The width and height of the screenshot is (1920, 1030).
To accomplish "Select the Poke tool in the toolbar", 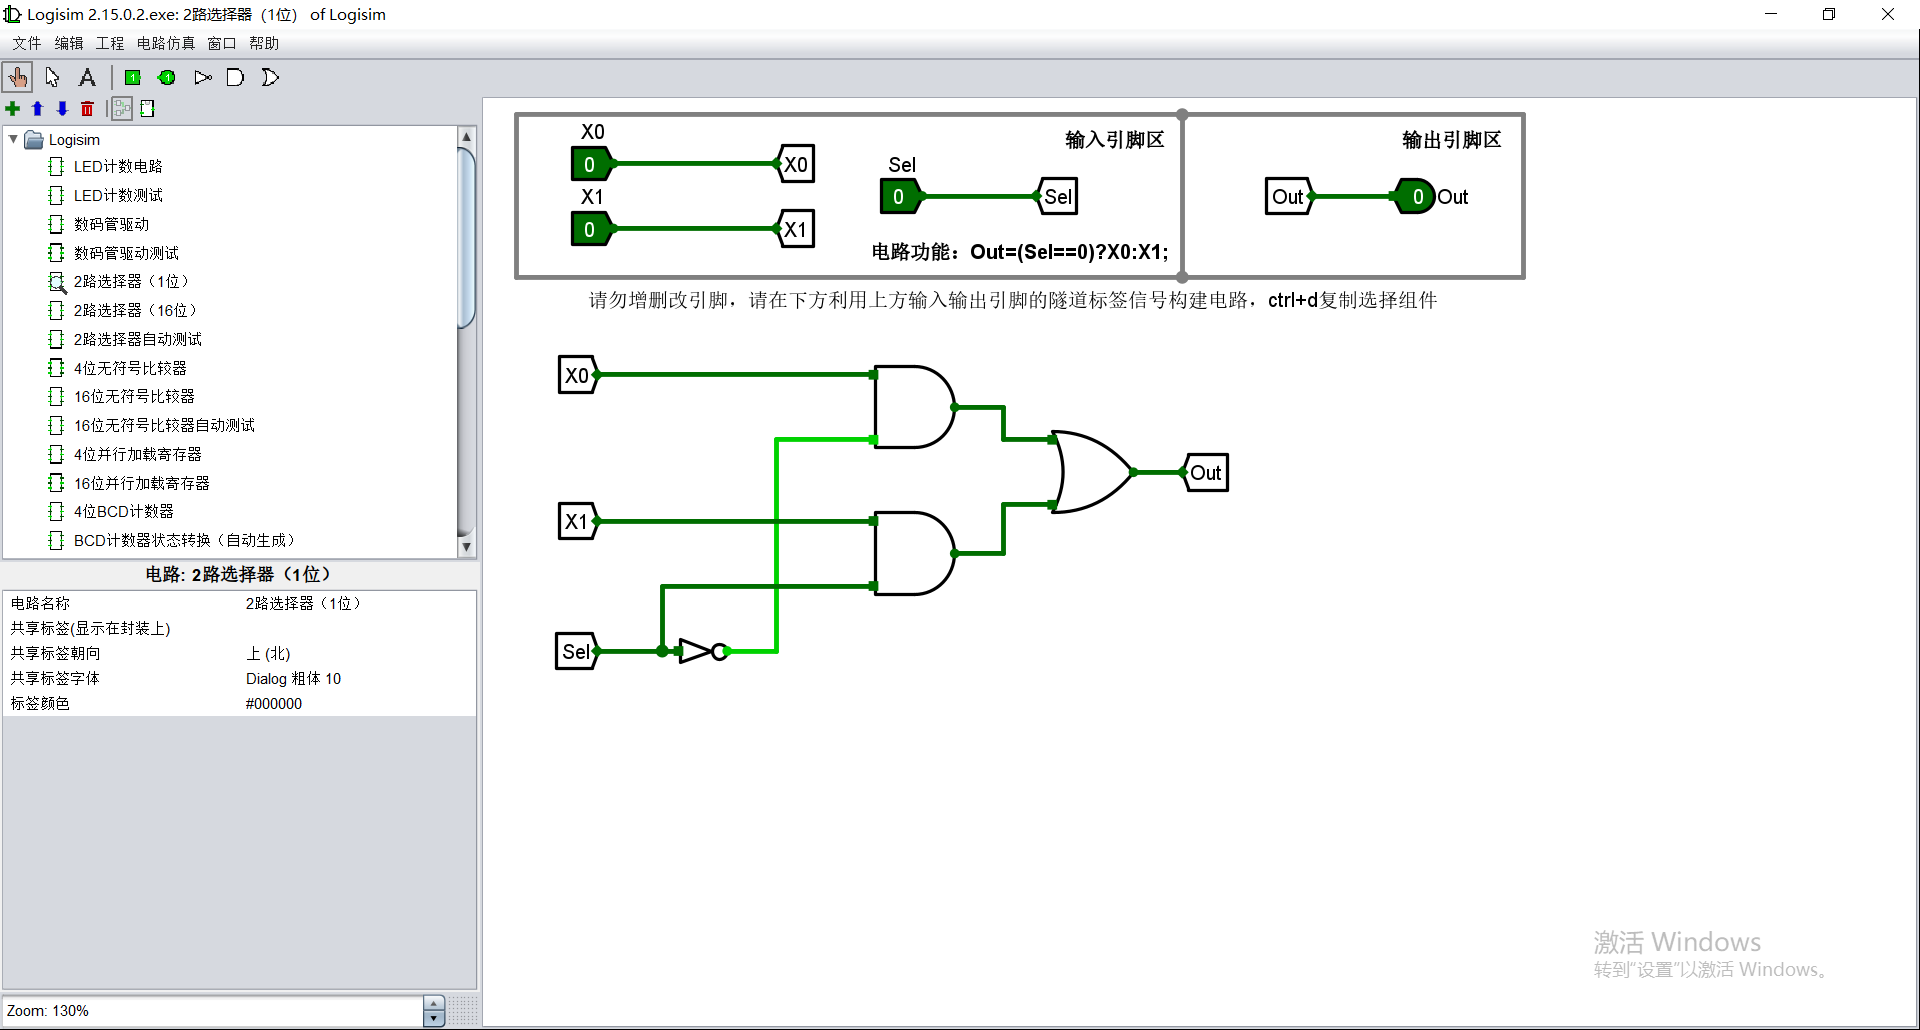I will tap(18, 77).
